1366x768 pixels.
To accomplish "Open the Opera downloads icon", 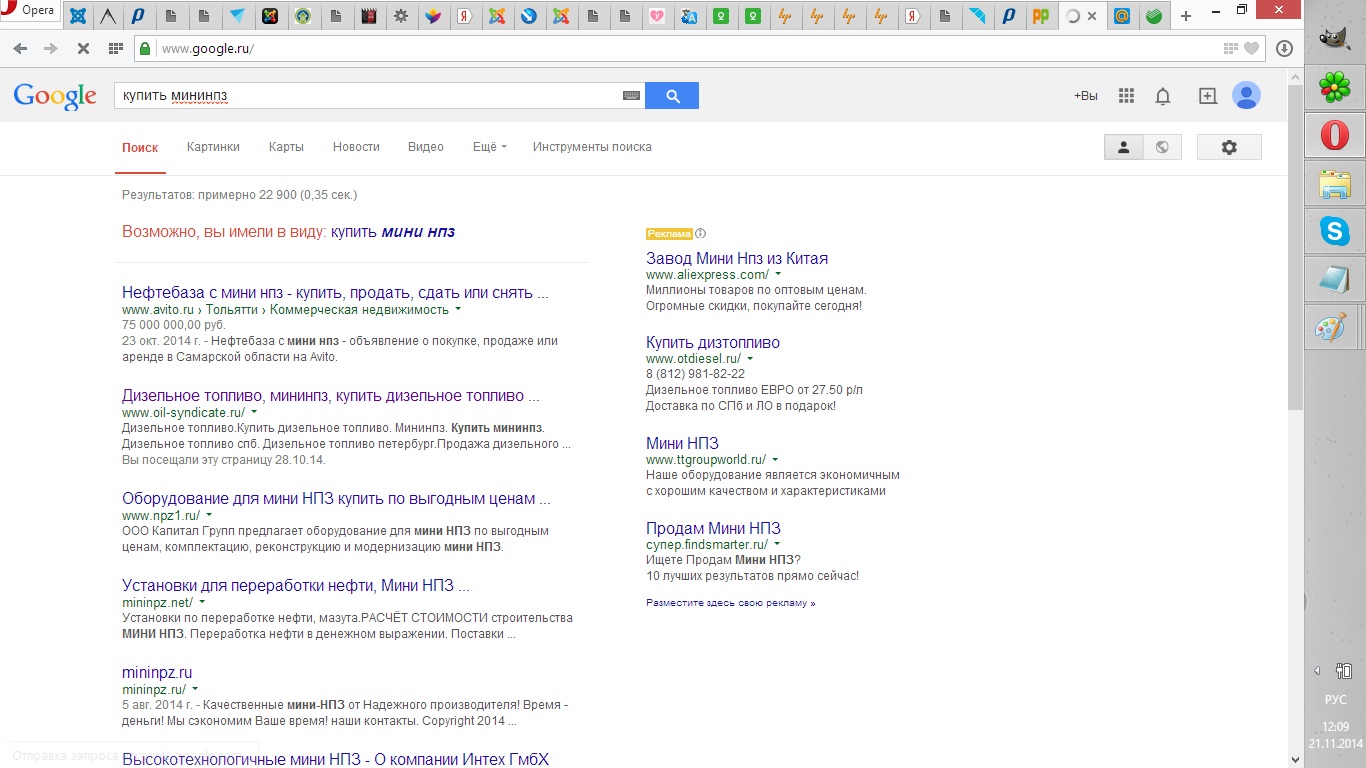I will pyautogui.click(x=1285, y=48).
